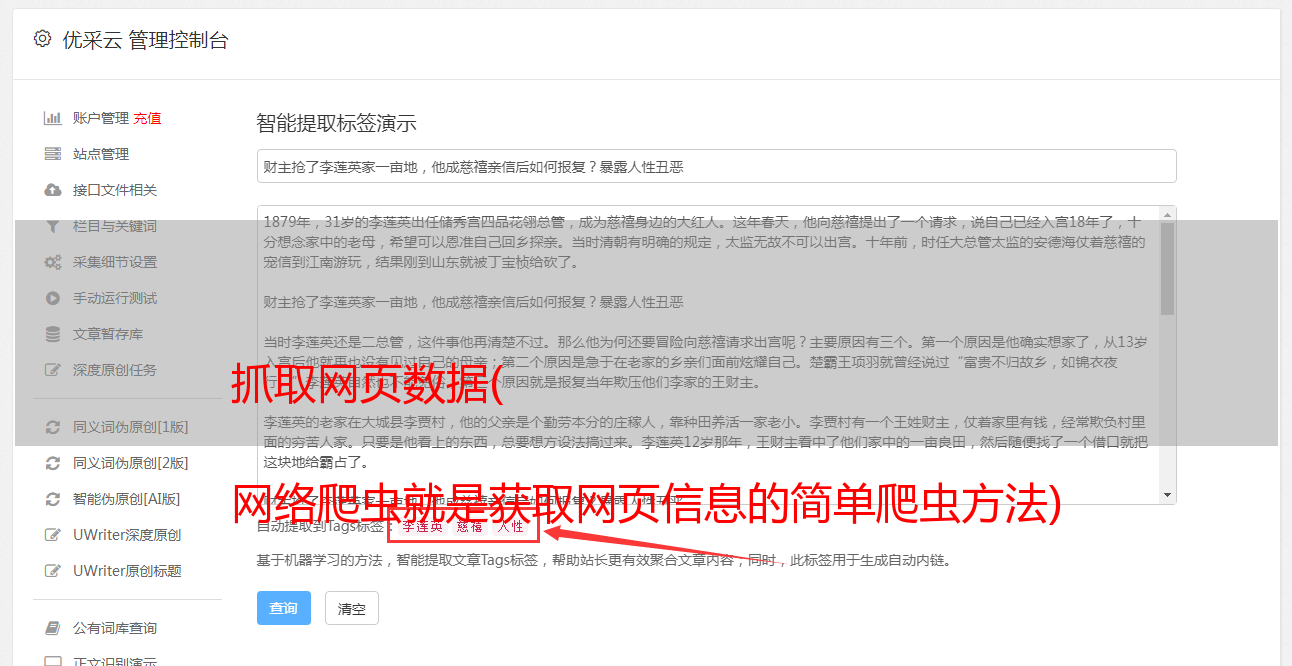Click the server icon next to 站点管理
This screenshot has height=666, width=1292.
coord(53,154)
